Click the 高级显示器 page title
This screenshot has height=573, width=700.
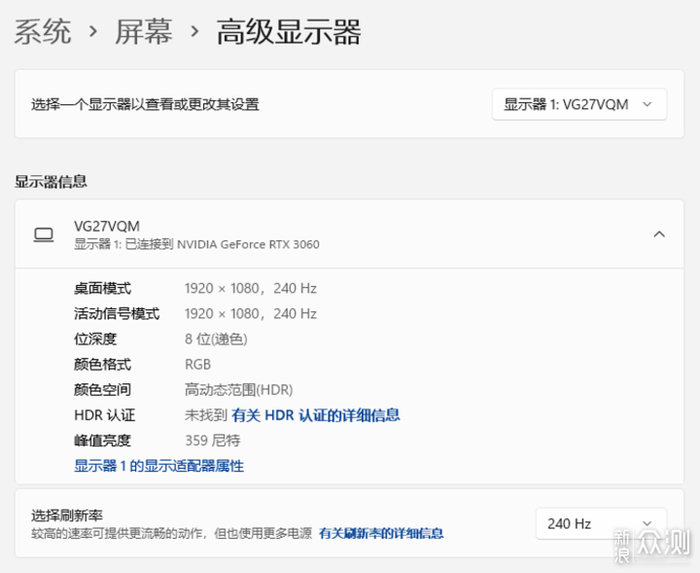tap(288, 32)
